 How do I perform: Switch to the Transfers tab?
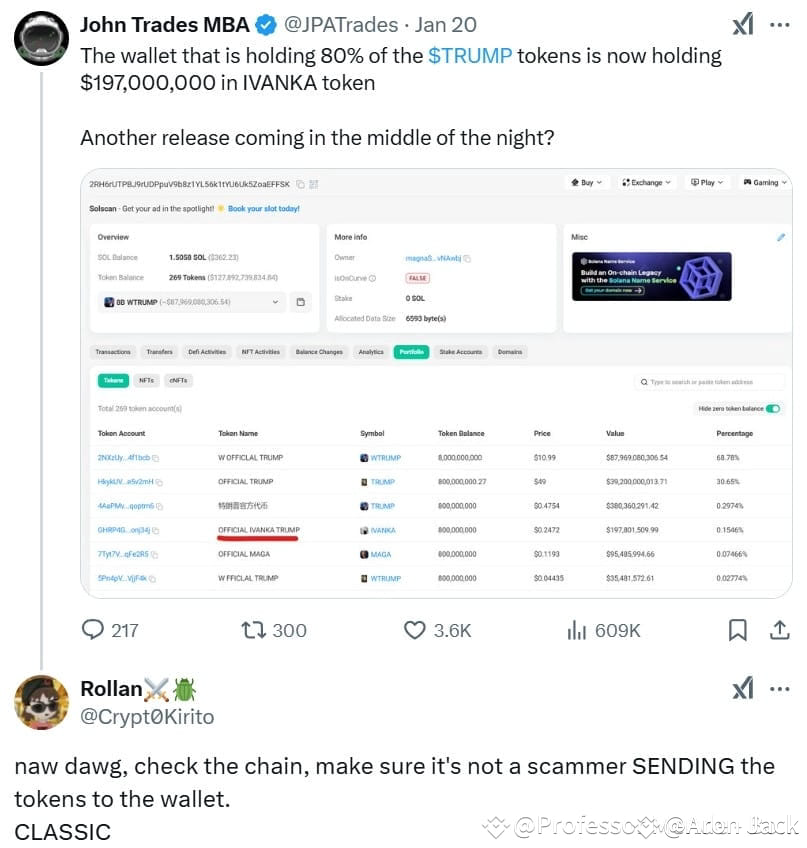pos(160,353)
